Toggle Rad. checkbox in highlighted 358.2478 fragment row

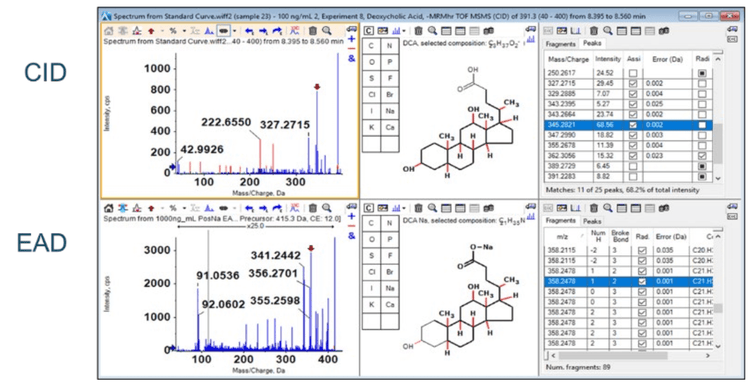tap(642, 282)
